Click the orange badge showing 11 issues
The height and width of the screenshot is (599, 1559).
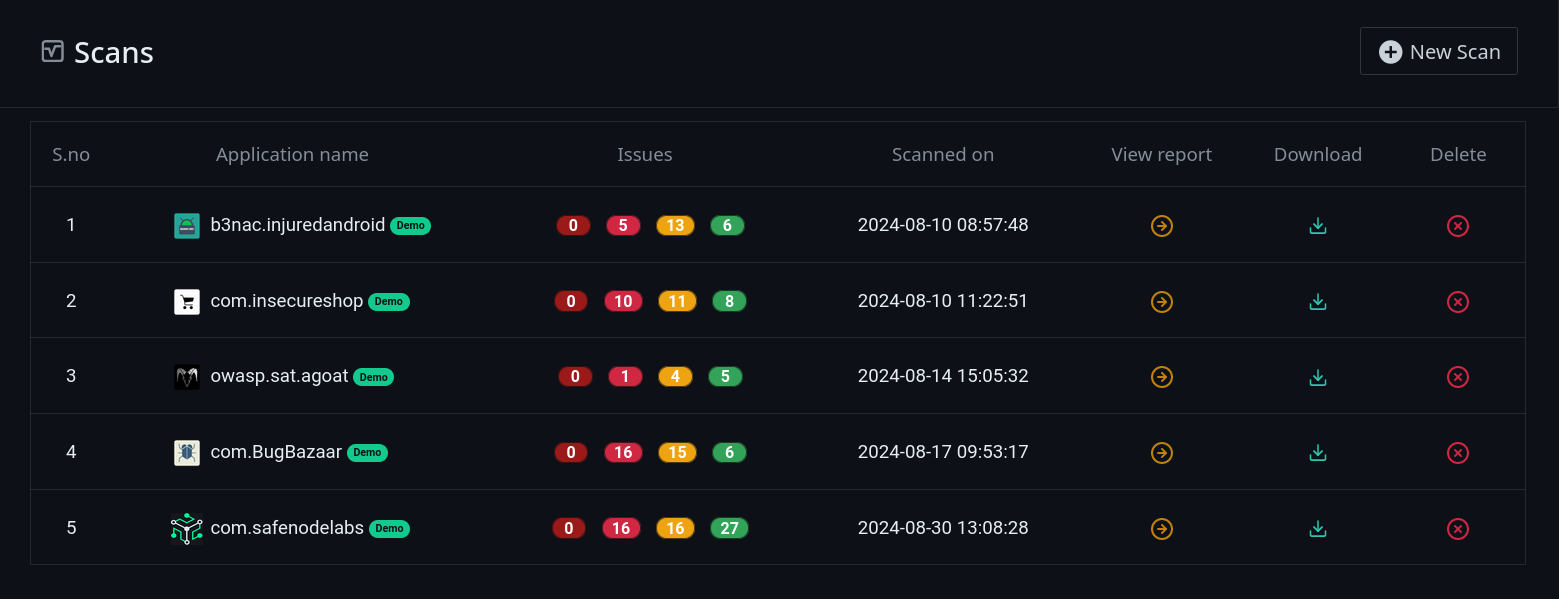coord(677,301)
